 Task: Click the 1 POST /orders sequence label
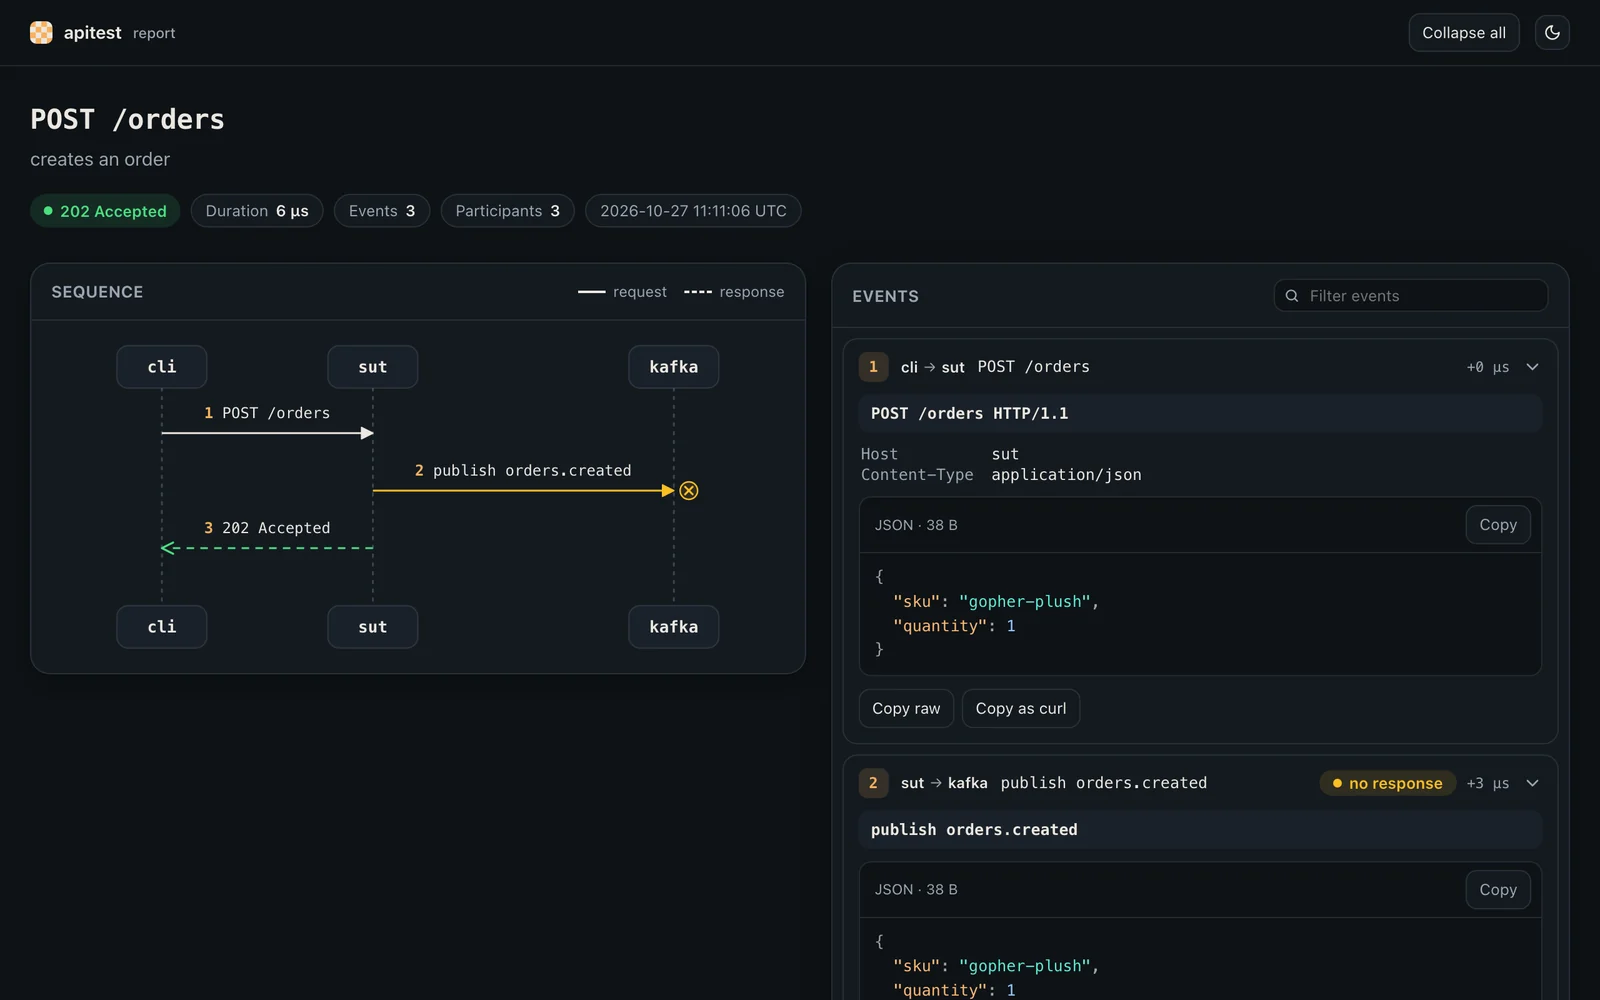click(267, 413)
